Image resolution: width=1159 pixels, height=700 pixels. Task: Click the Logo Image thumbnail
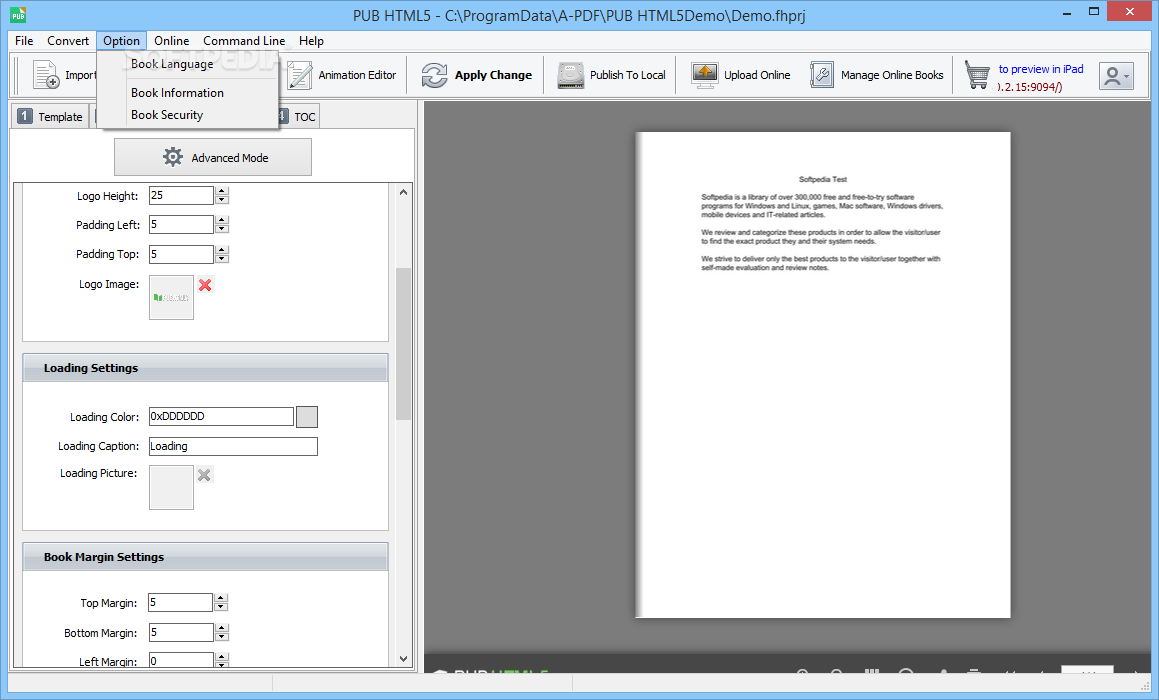[171, 297]
